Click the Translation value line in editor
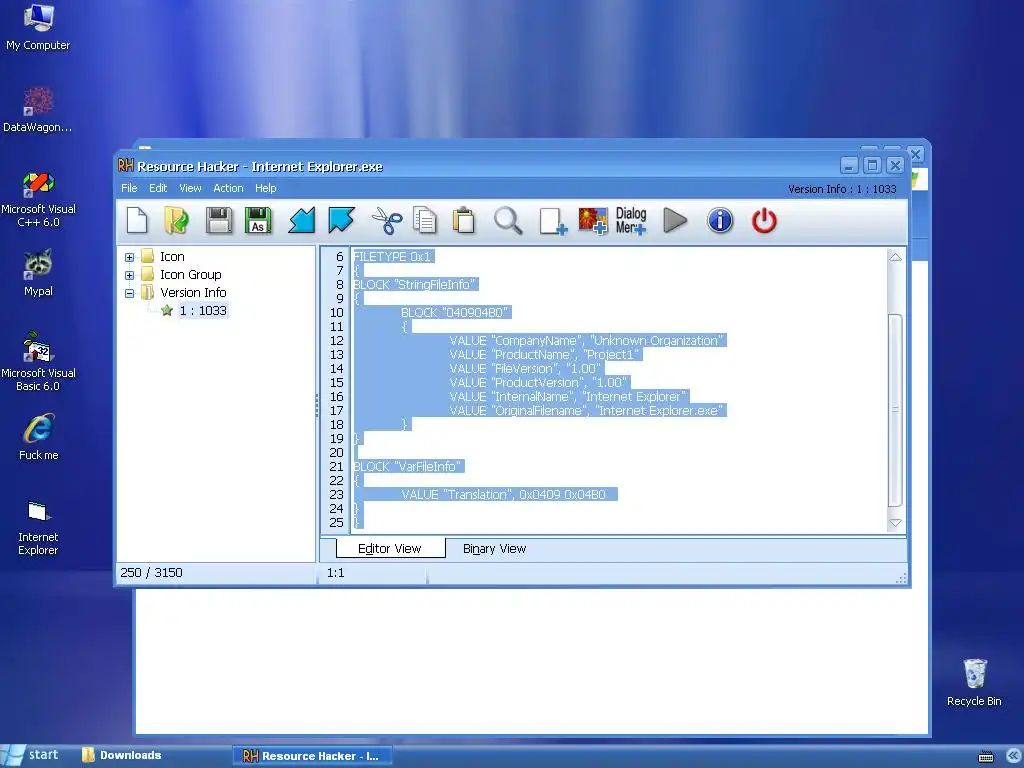The width and height of the screenshot is (1024, 768). click(x=504, y=494)
